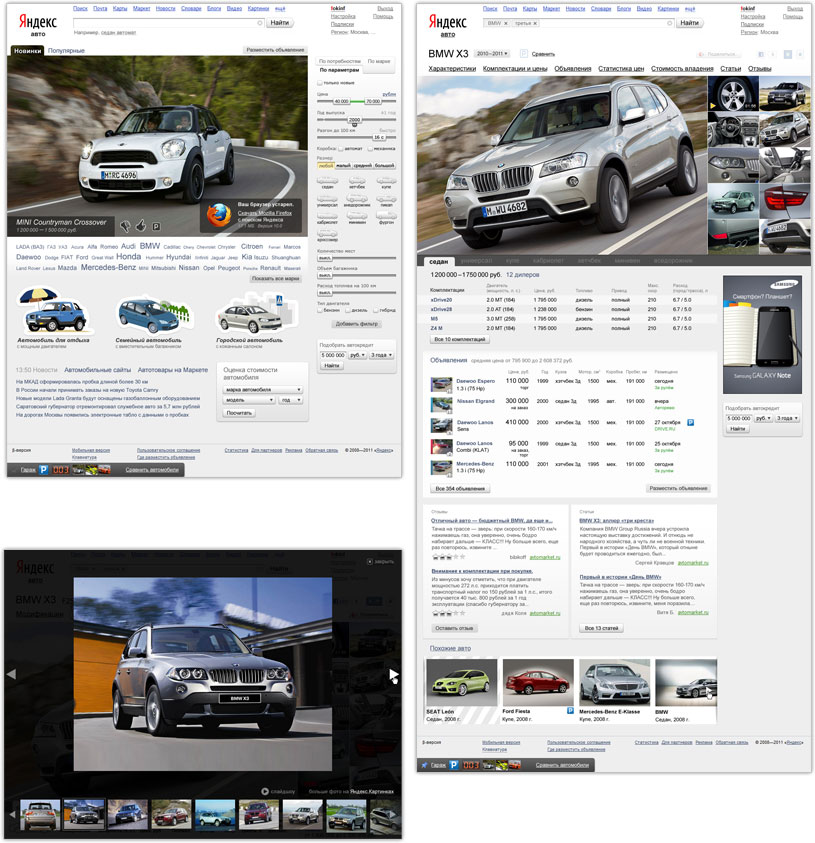The height and width of the screenshot is (843, 815).
Task: Check the 'автомат' gearbox checkbox
Action: [340, 148]
